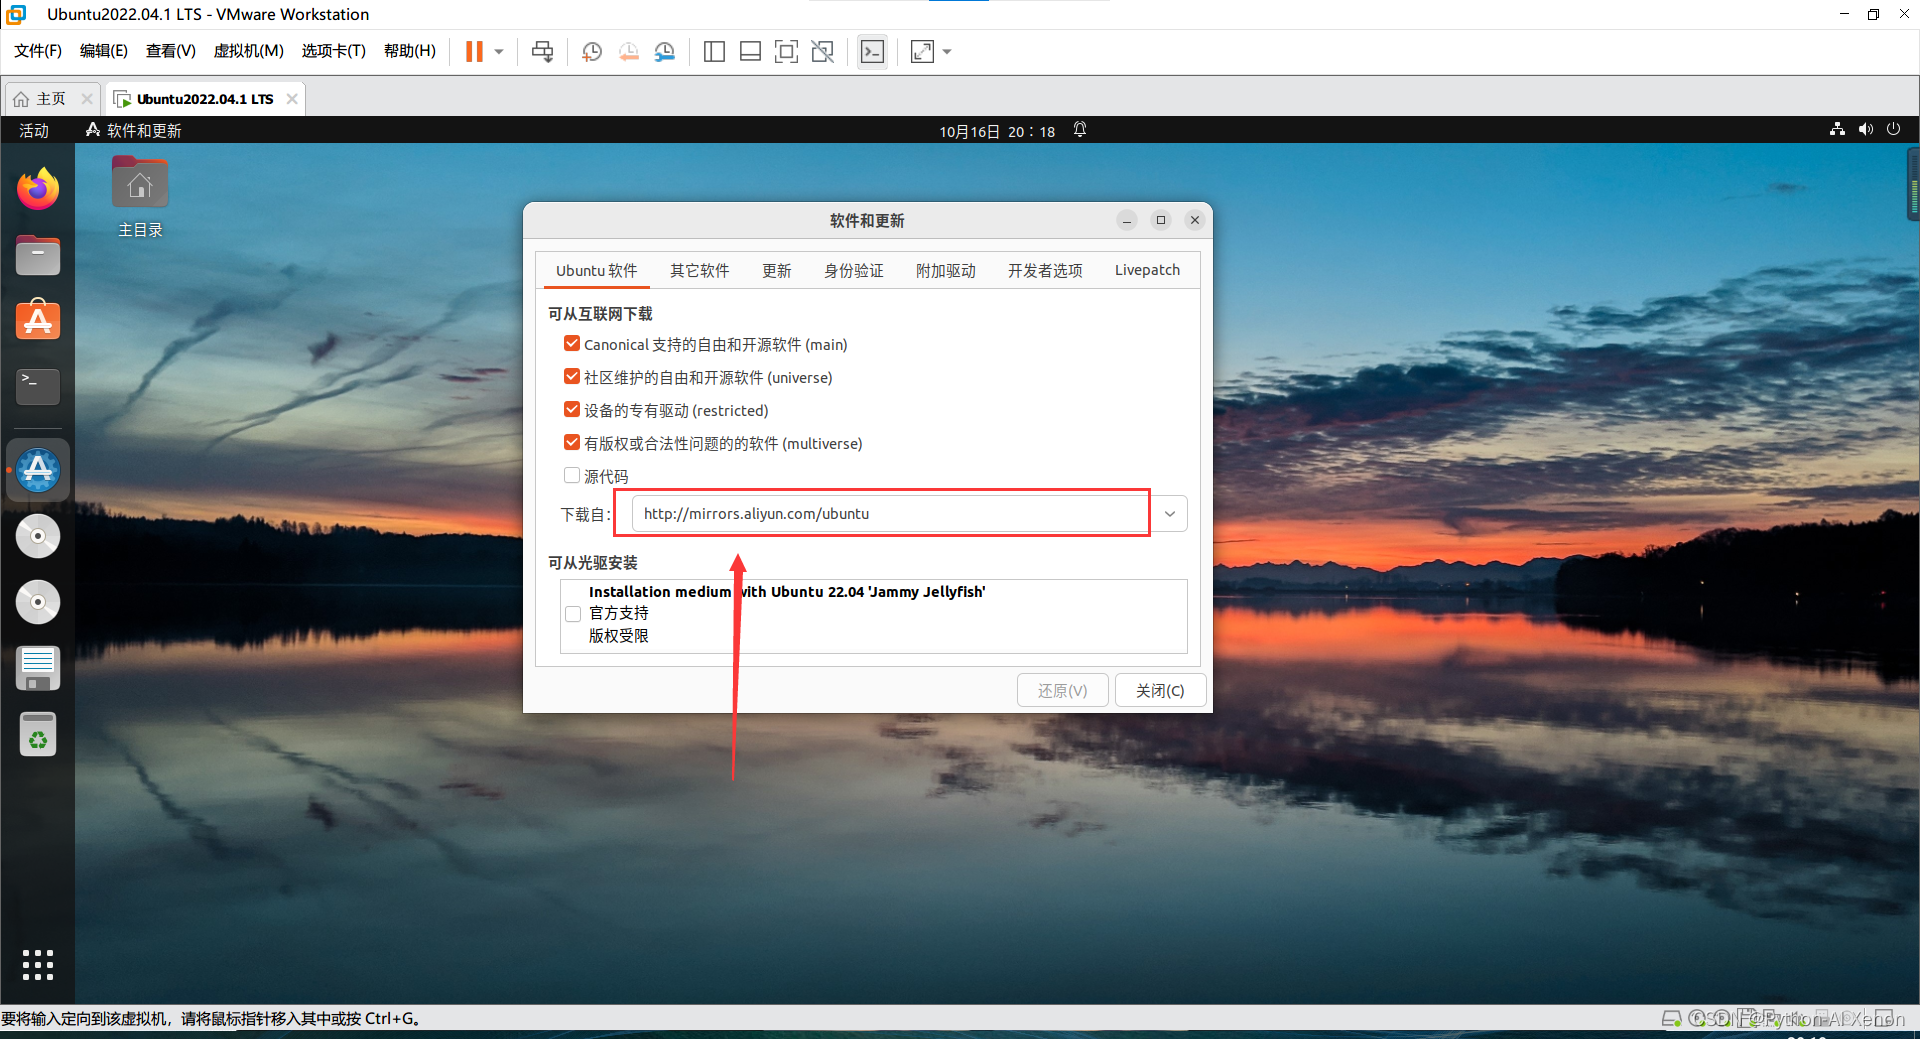The image size is (1920, 1039).
Task: Switch to the 其它软件 tab
Action: (700, 271)
